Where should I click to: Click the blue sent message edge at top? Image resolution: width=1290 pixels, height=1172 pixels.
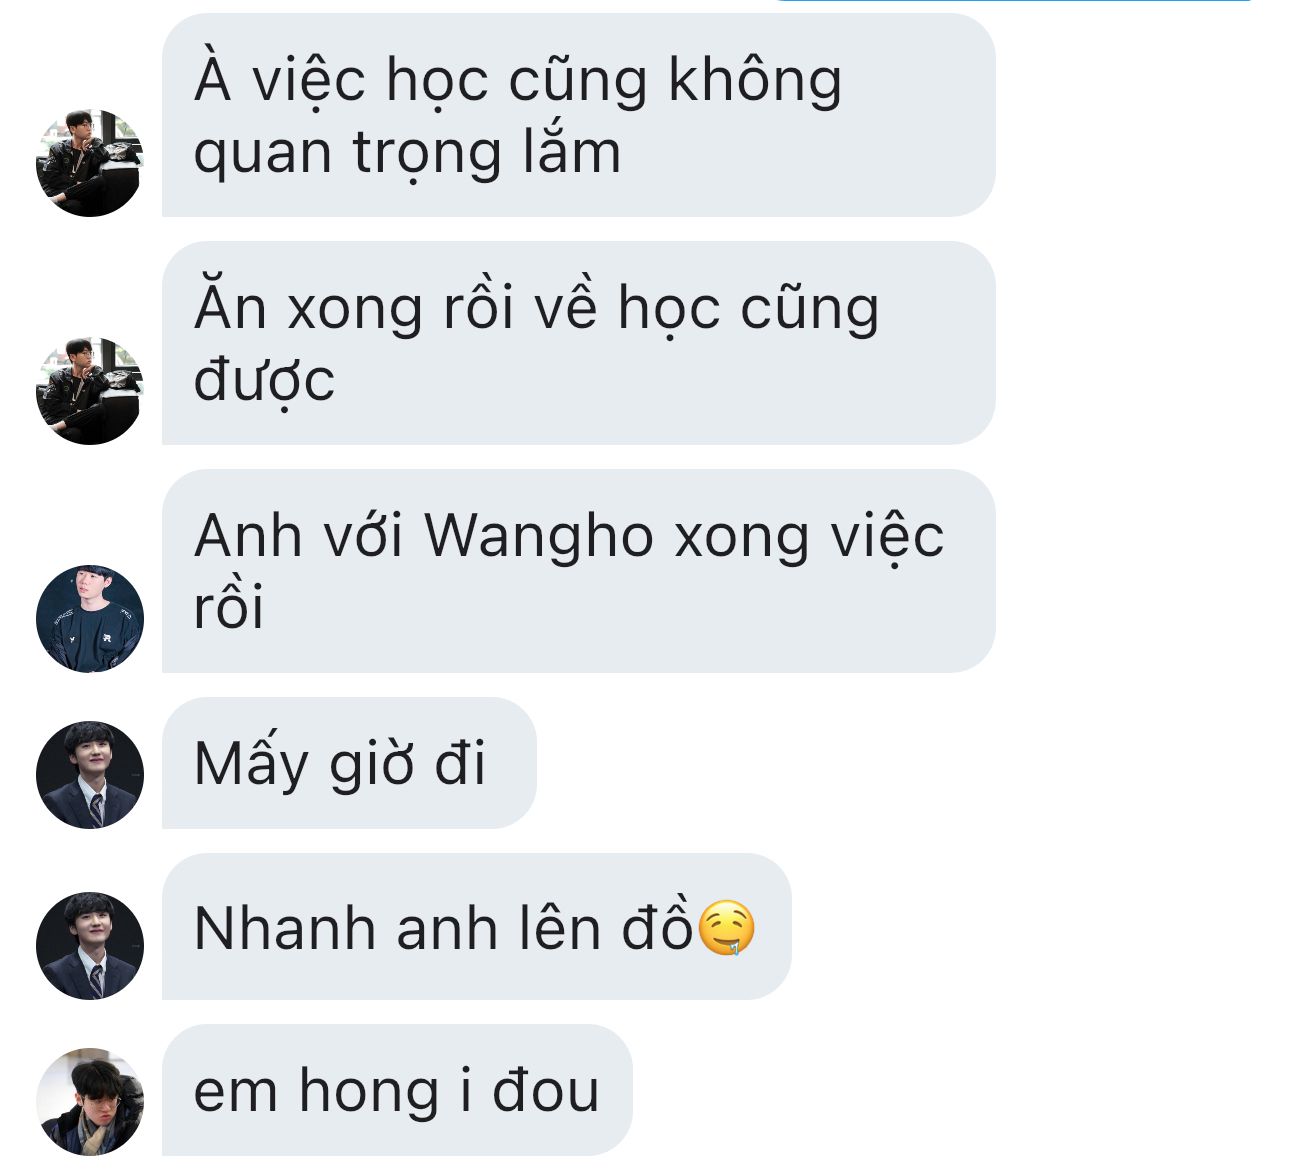(x=1013, y=1)
